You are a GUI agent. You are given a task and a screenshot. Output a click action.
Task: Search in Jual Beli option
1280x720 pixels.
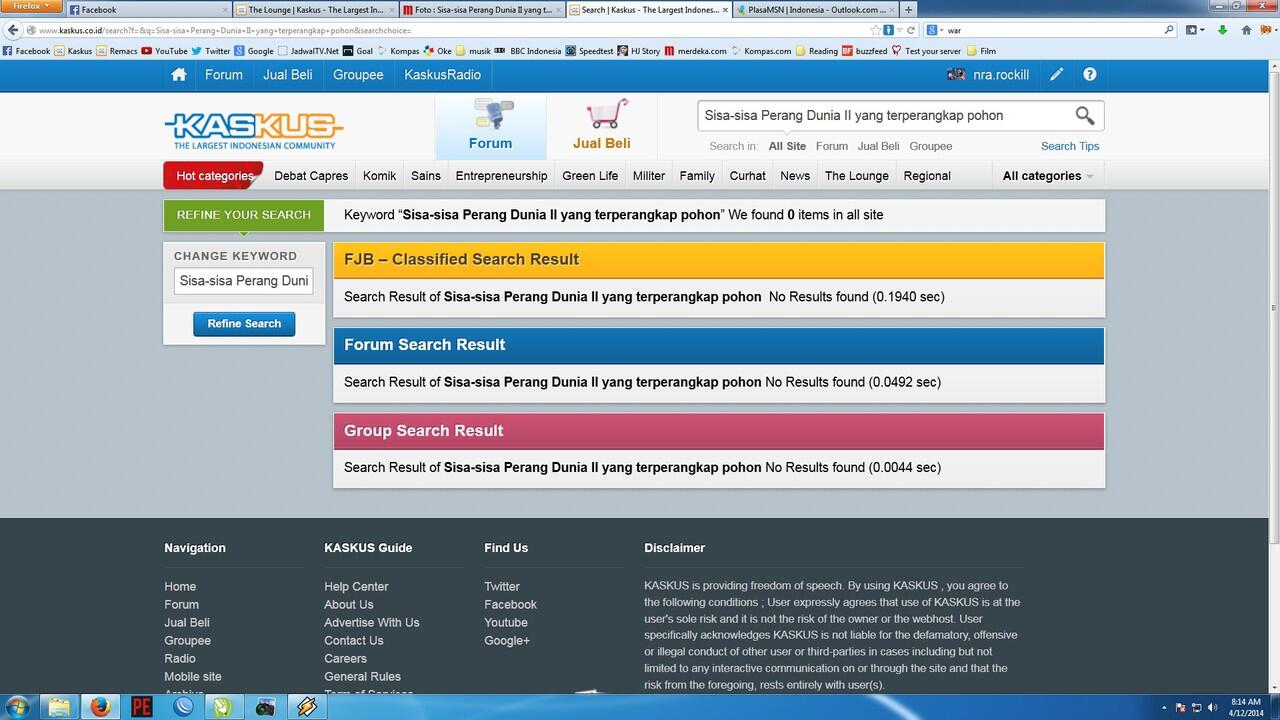tap(878, 146)
